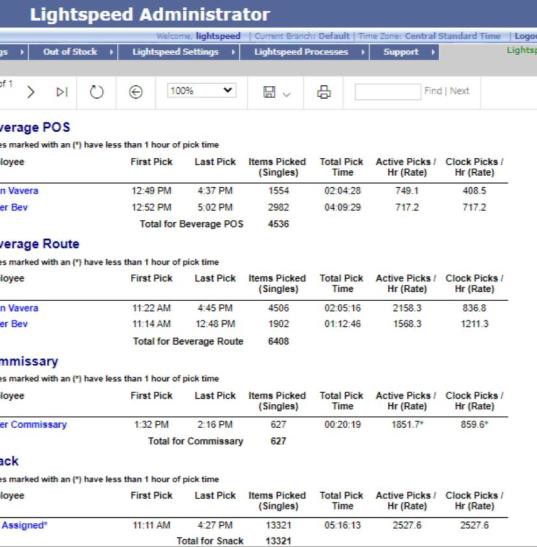Select the 2982 items picked value

point(278,207)
